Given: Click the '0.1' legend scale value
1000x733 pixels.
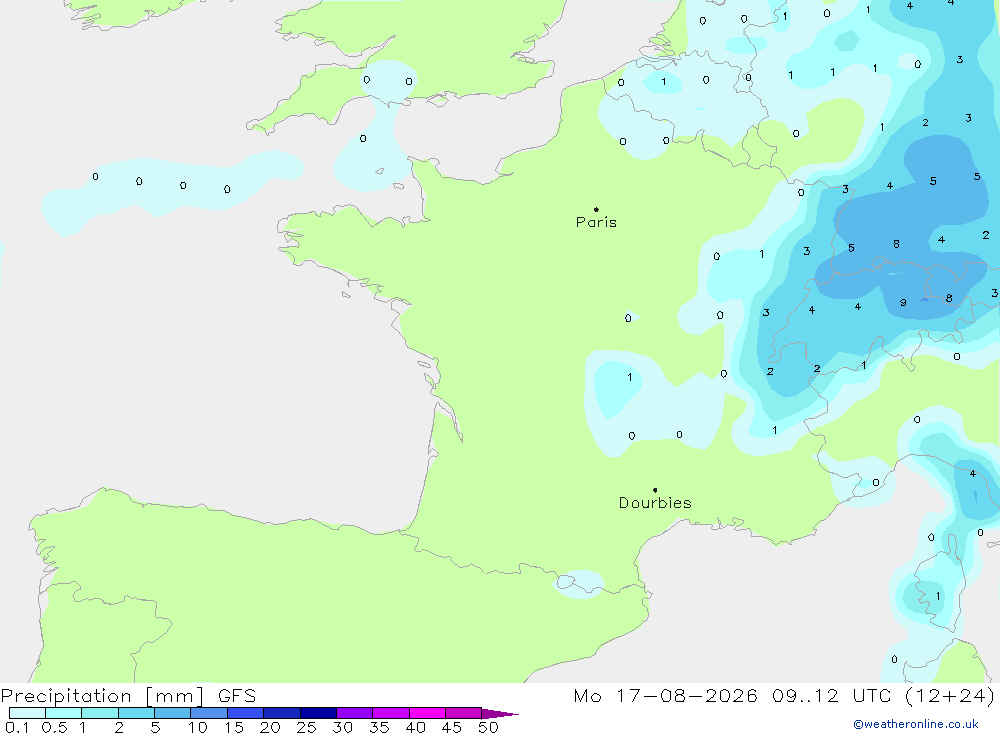Looking at the screenshot, I should tap(17, 727).
